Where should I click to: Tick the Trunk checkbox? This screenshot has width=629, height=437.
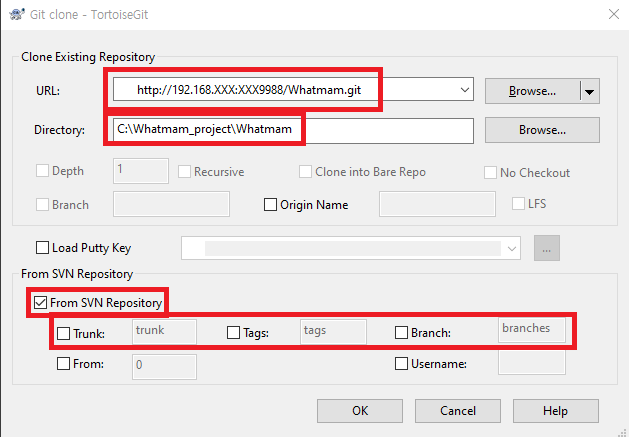tap(63, 333)
